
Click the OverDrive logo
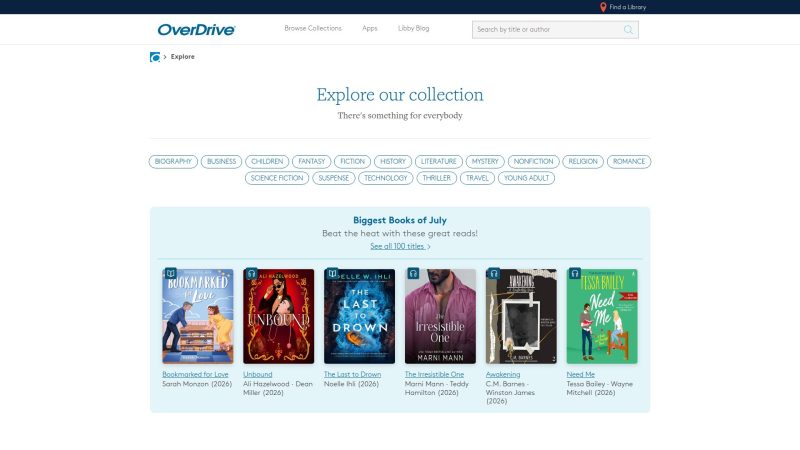click(x=196, y=30)
